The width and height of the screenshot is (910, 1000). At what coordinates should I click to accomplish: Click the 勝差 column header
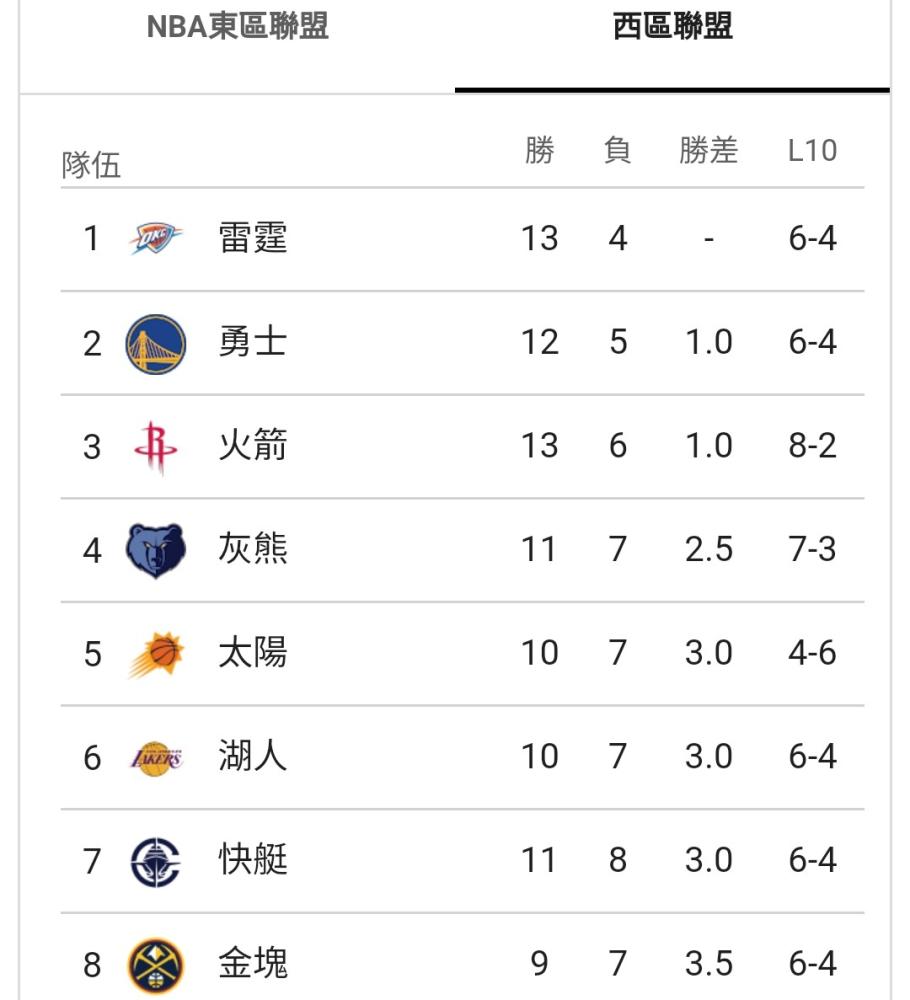[708, 151]
